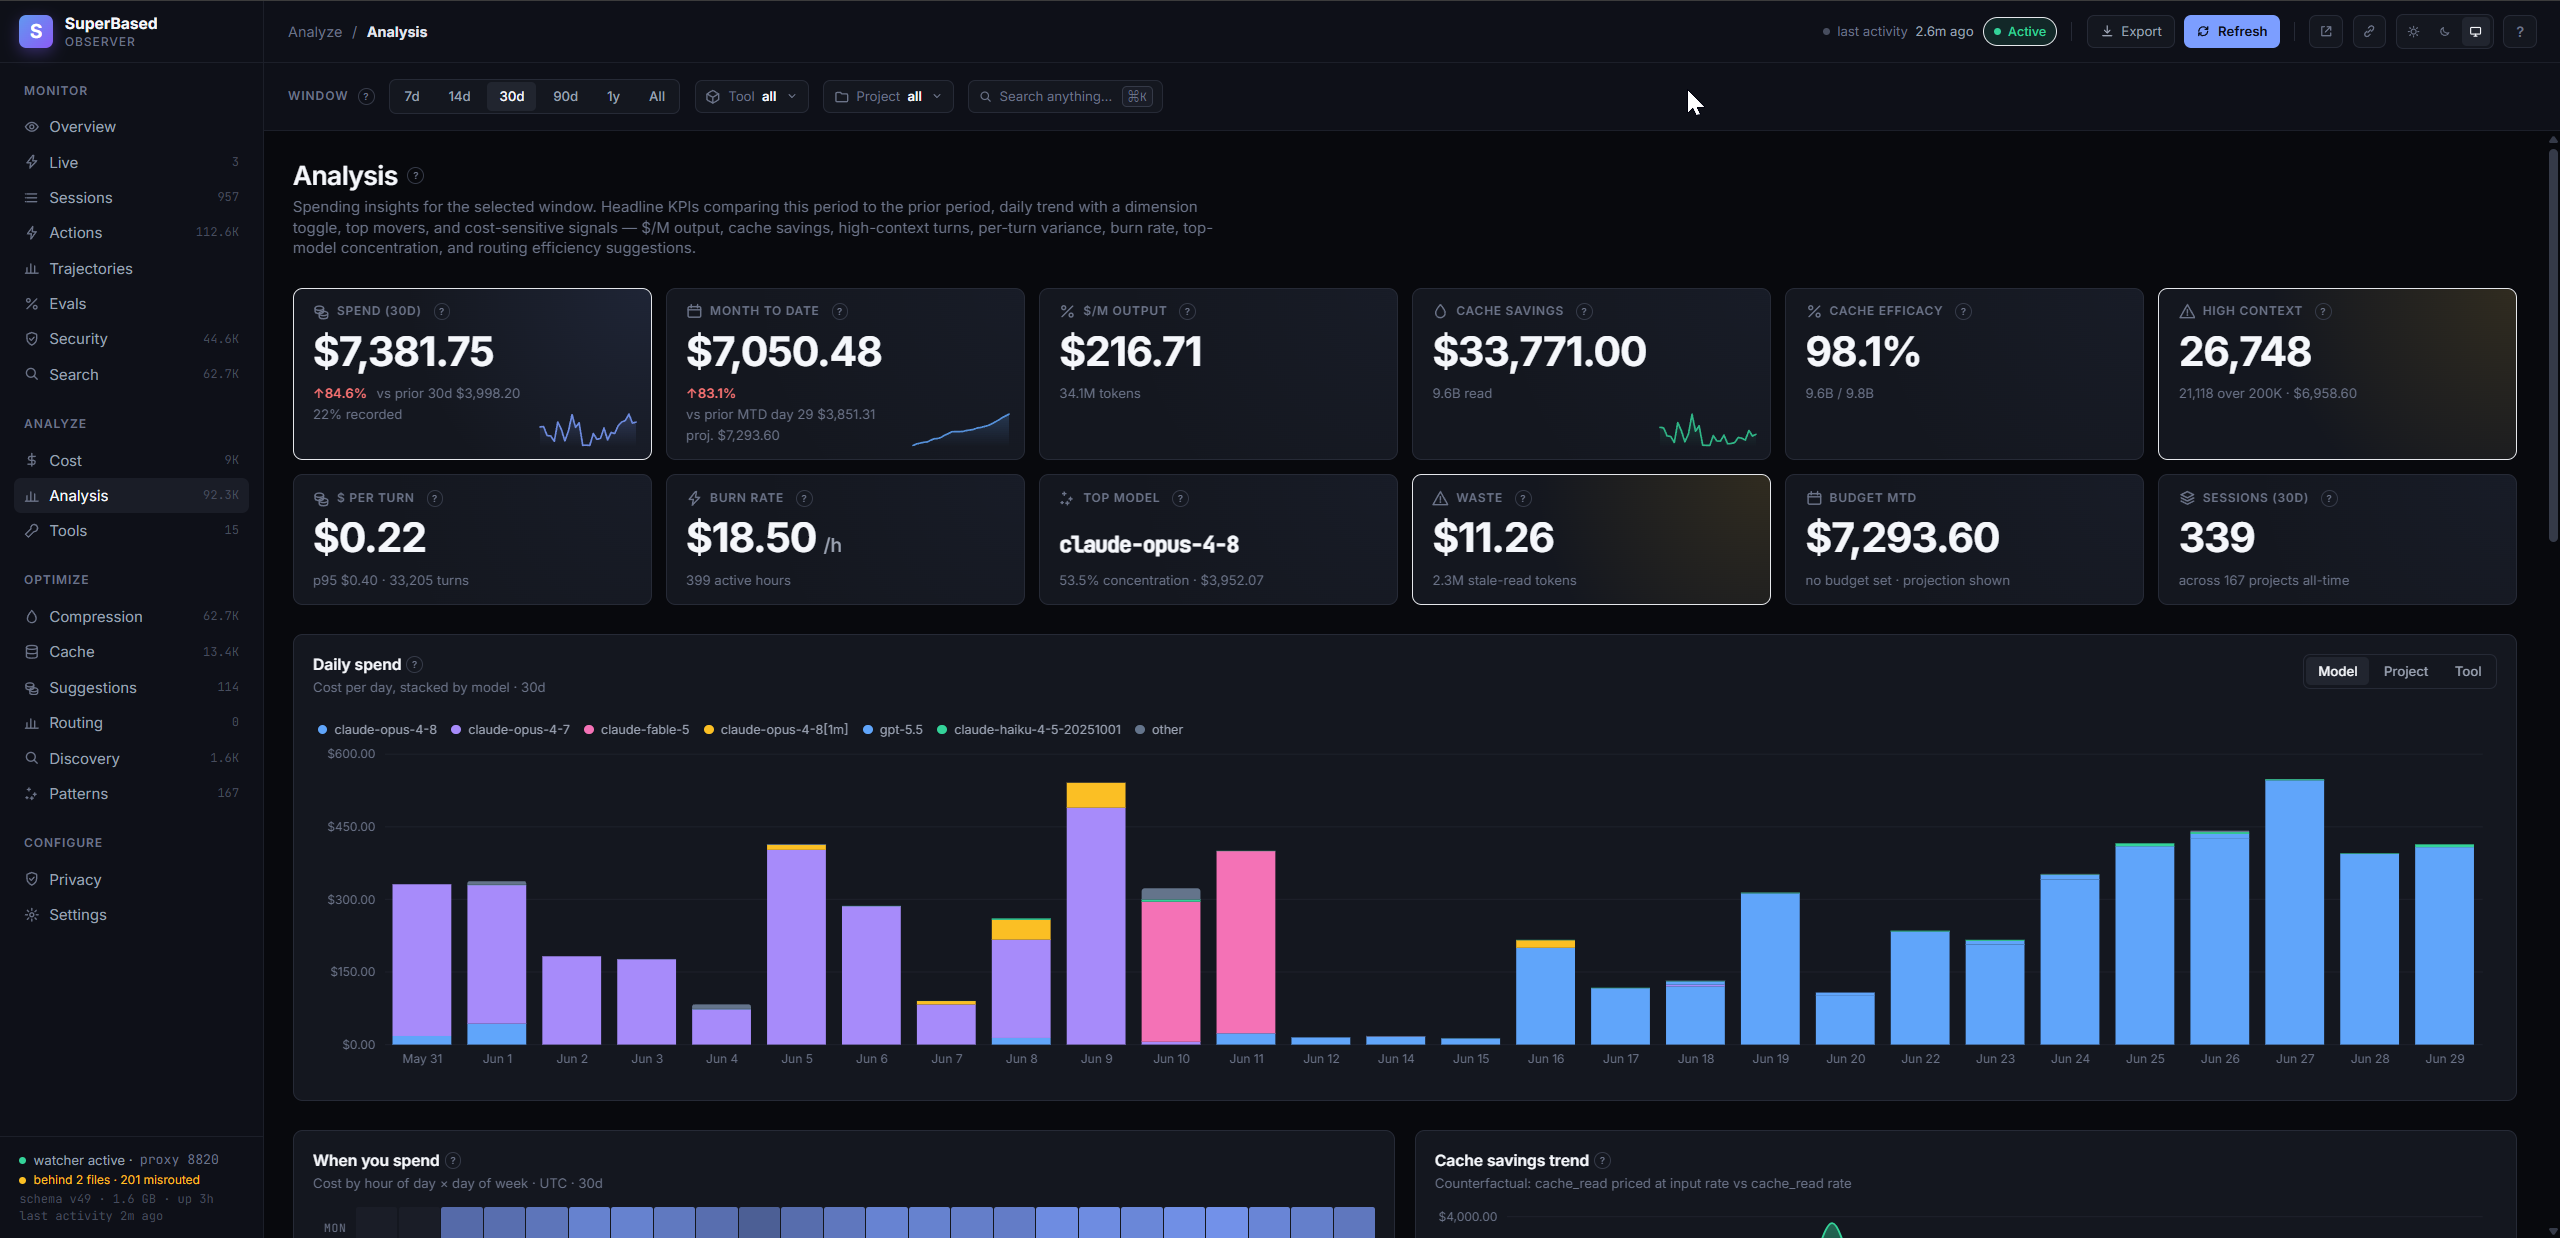This screenshot has height=1238, width=2560.
Task: Open the Tool all filter dropdown
Action: point(752,97)
